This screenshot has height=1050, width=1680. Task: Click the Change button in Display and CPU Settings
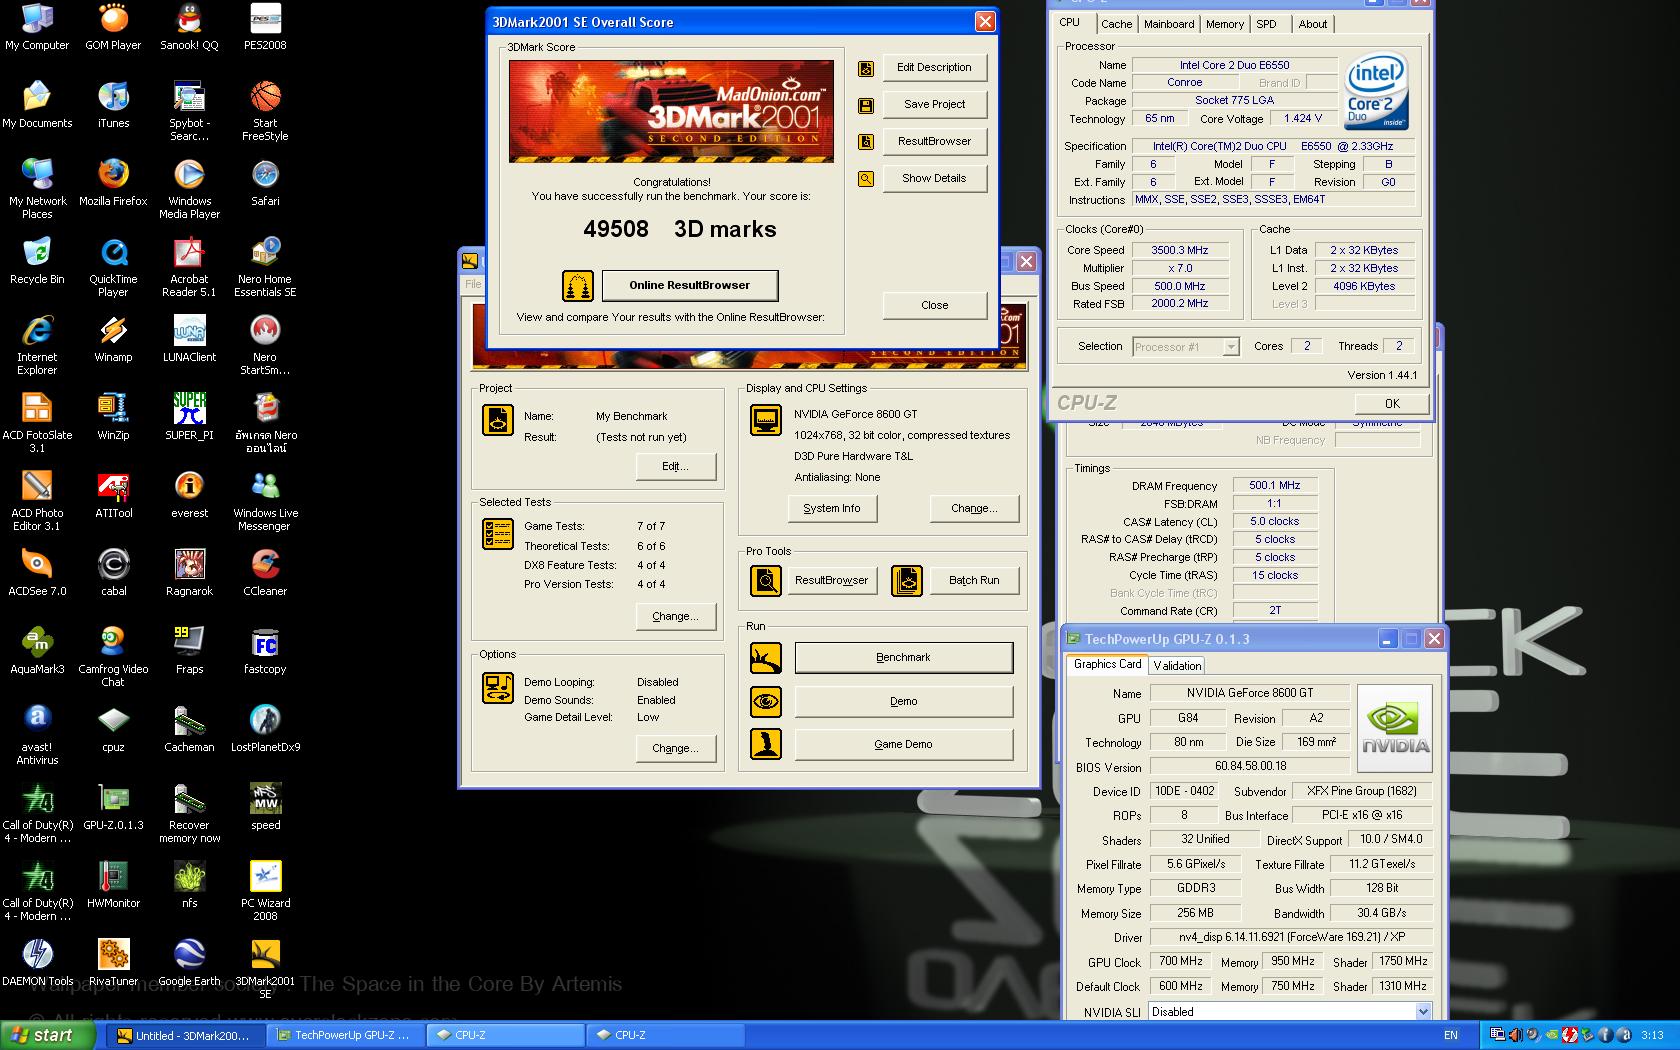[x=974, y=509]
